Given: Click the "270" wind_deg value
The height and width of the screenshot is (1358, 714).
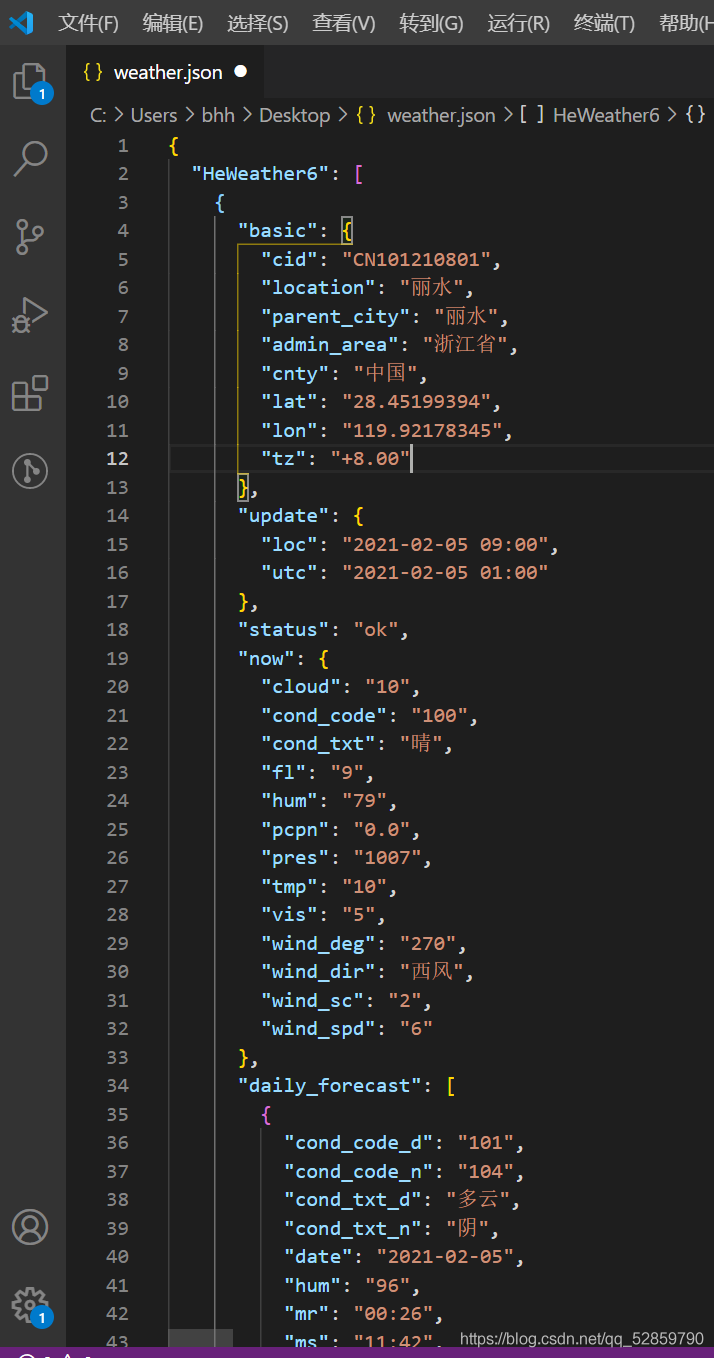Looking at the screenshot, I should (428, 944).
